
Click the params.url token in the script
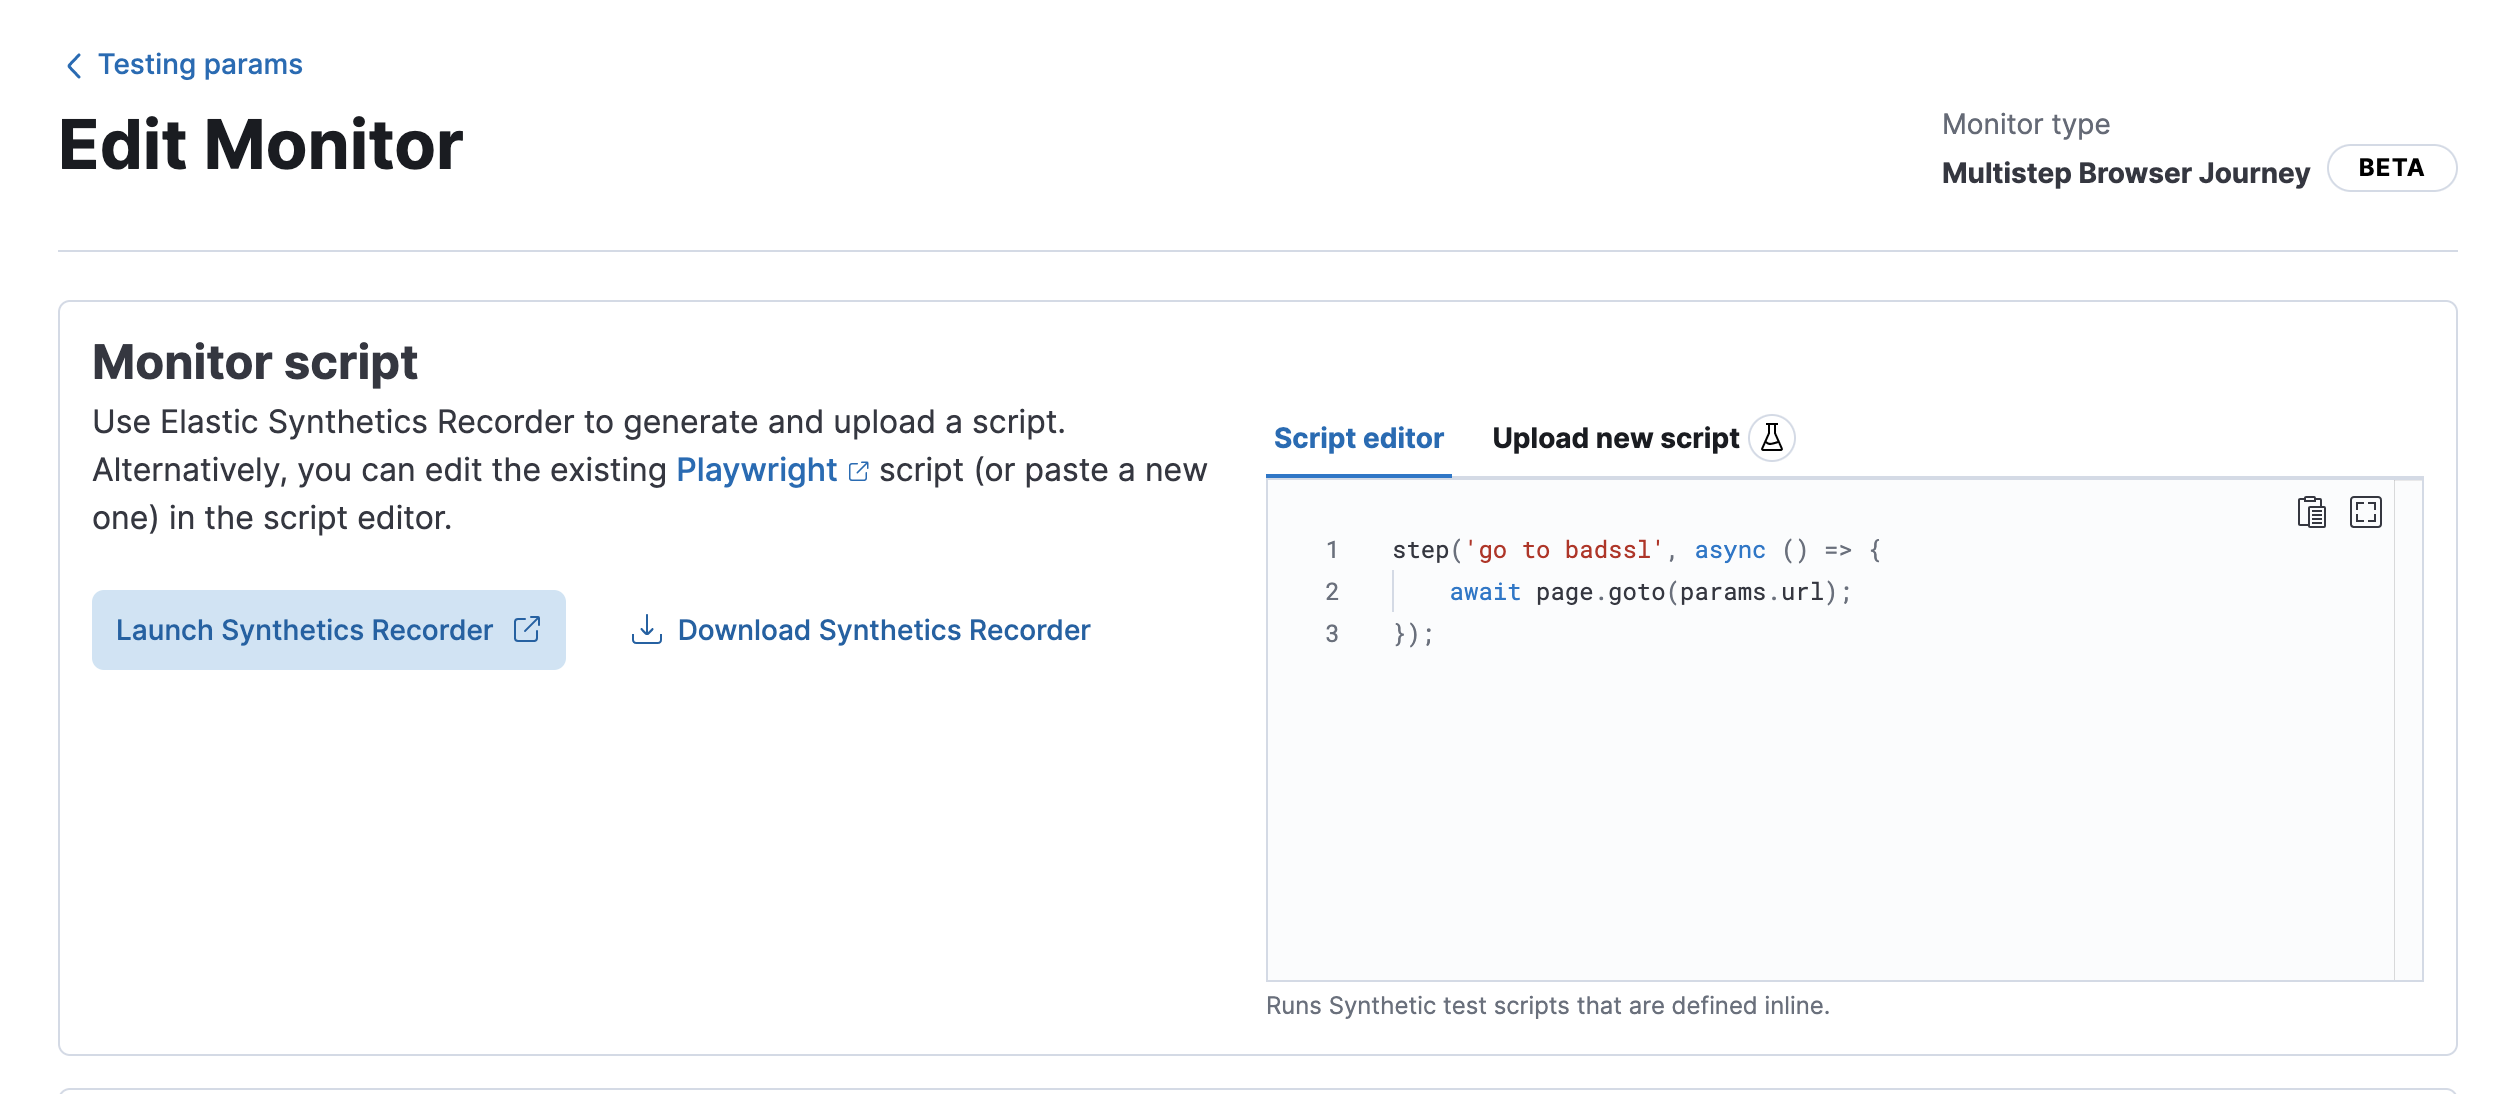point(1755,592)
